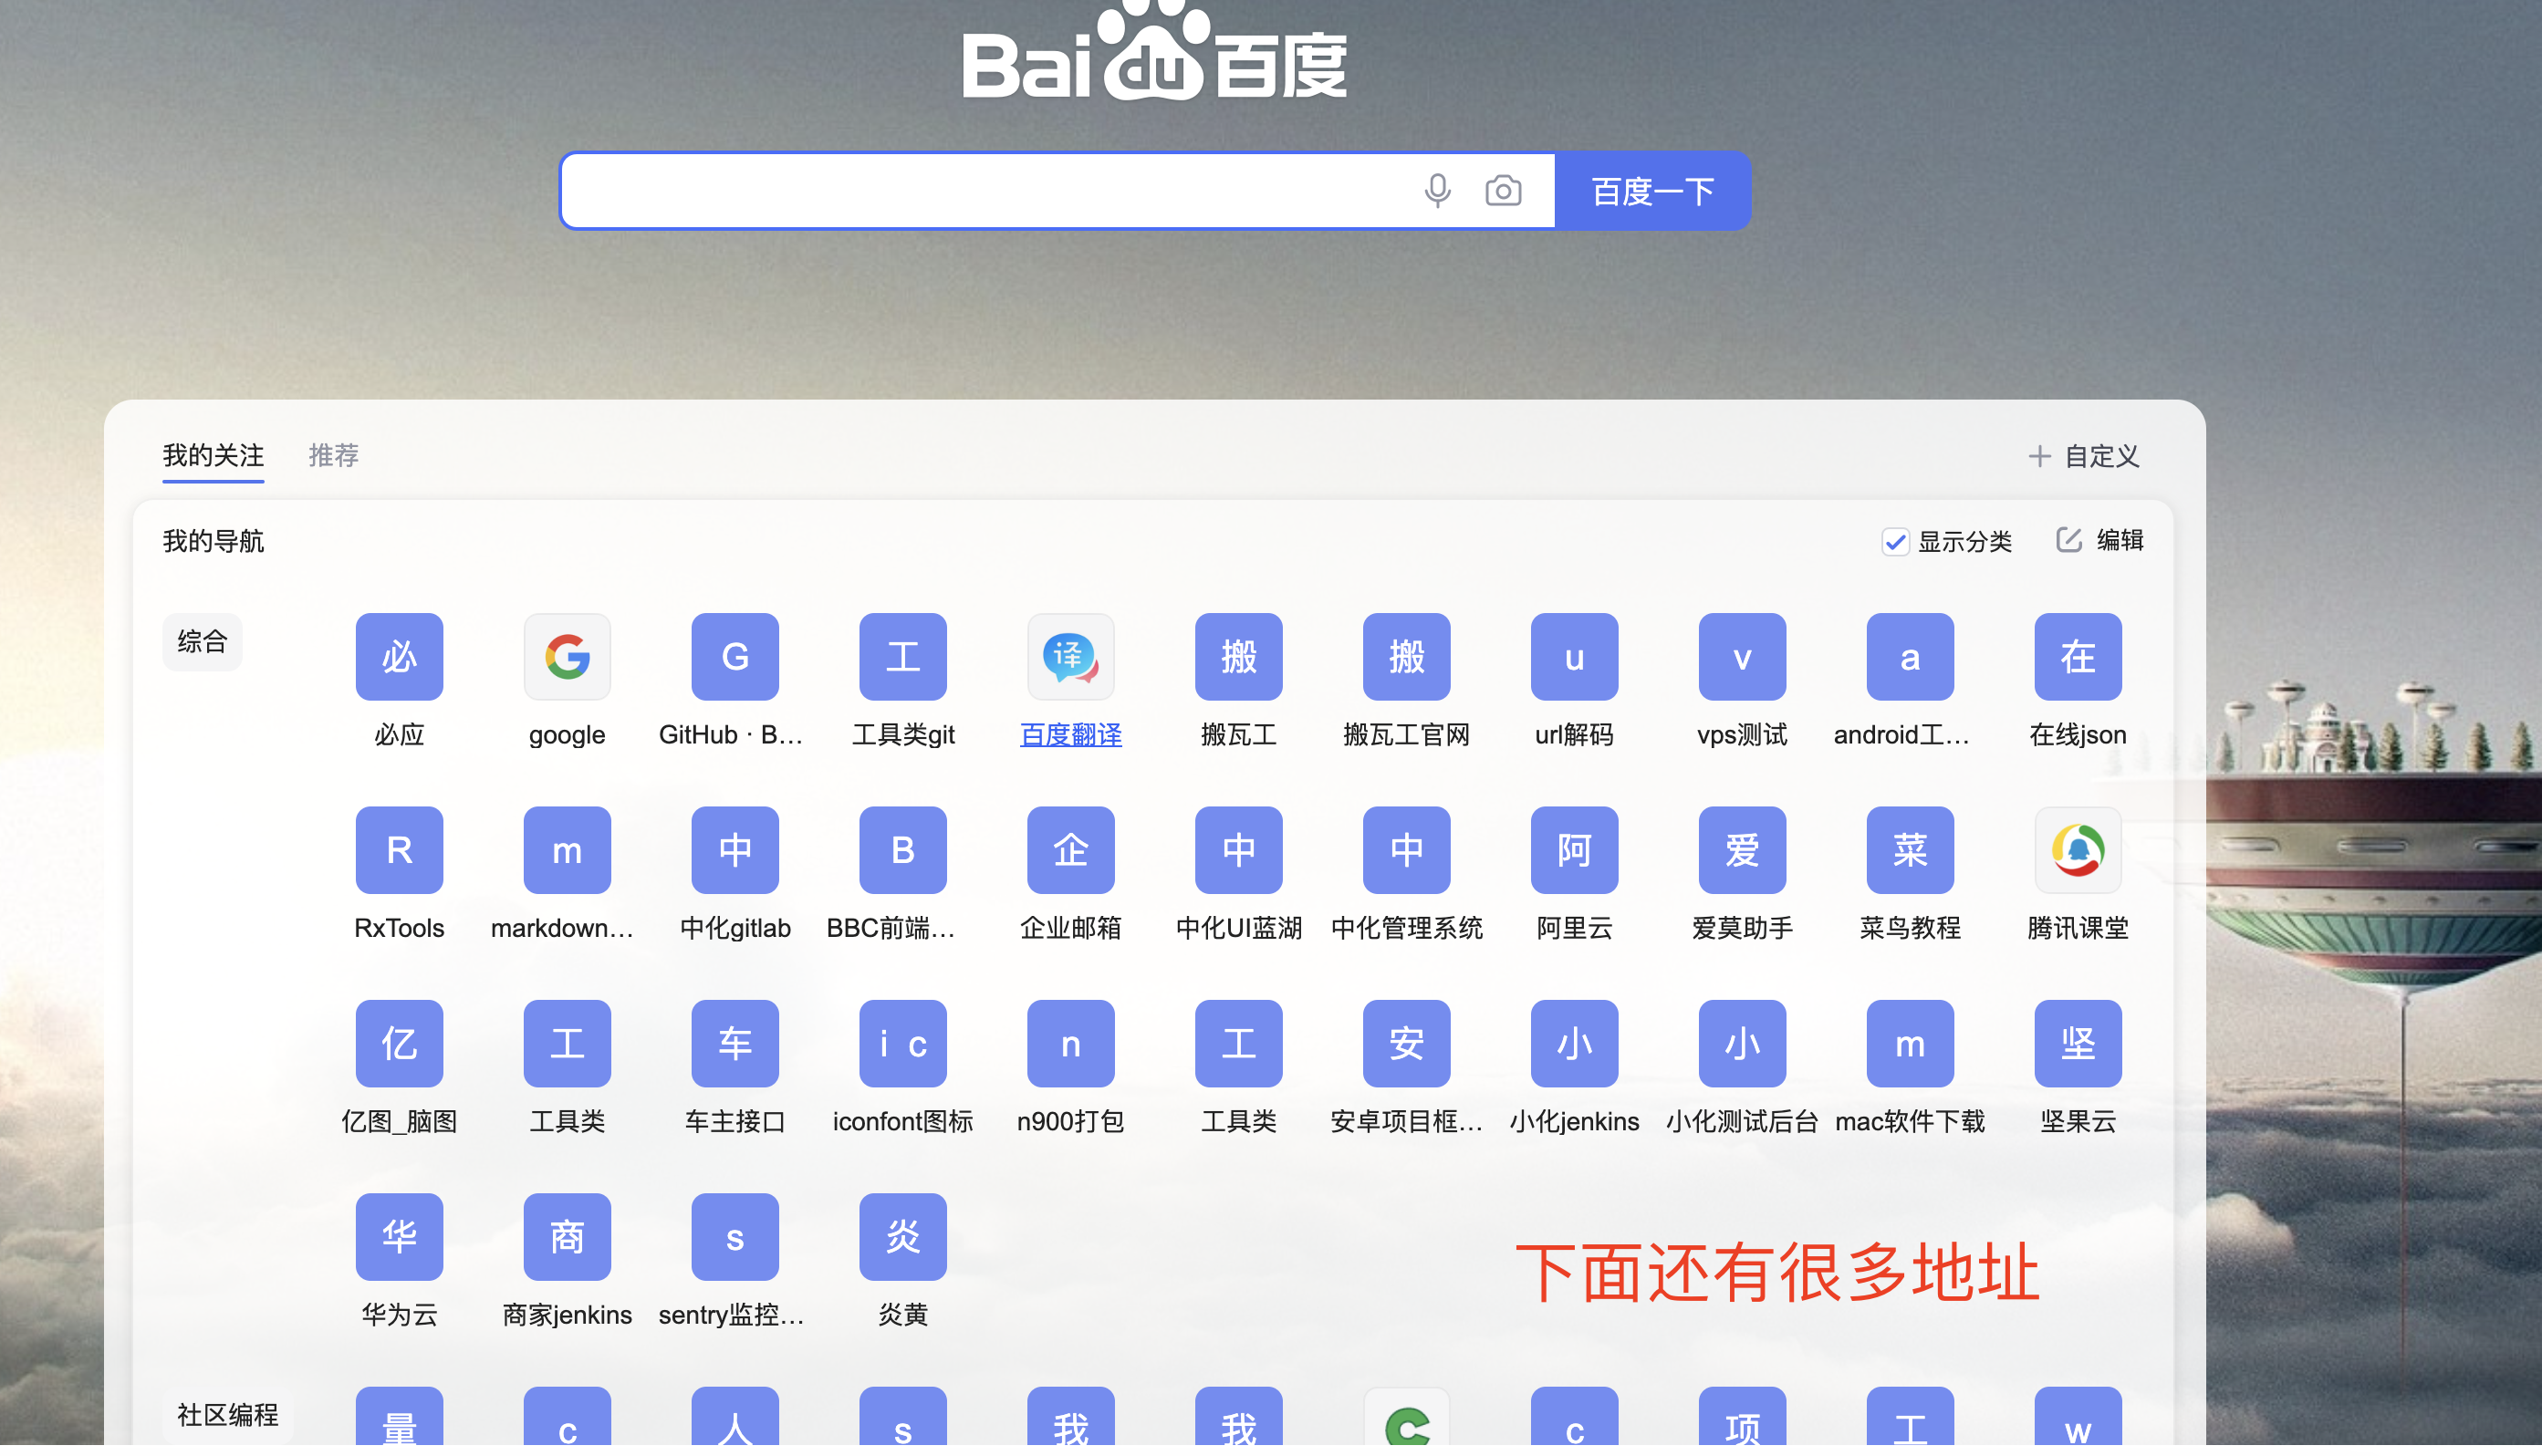Select the 我的关注 tab
2542x1456 pixels.
point(213,456)
